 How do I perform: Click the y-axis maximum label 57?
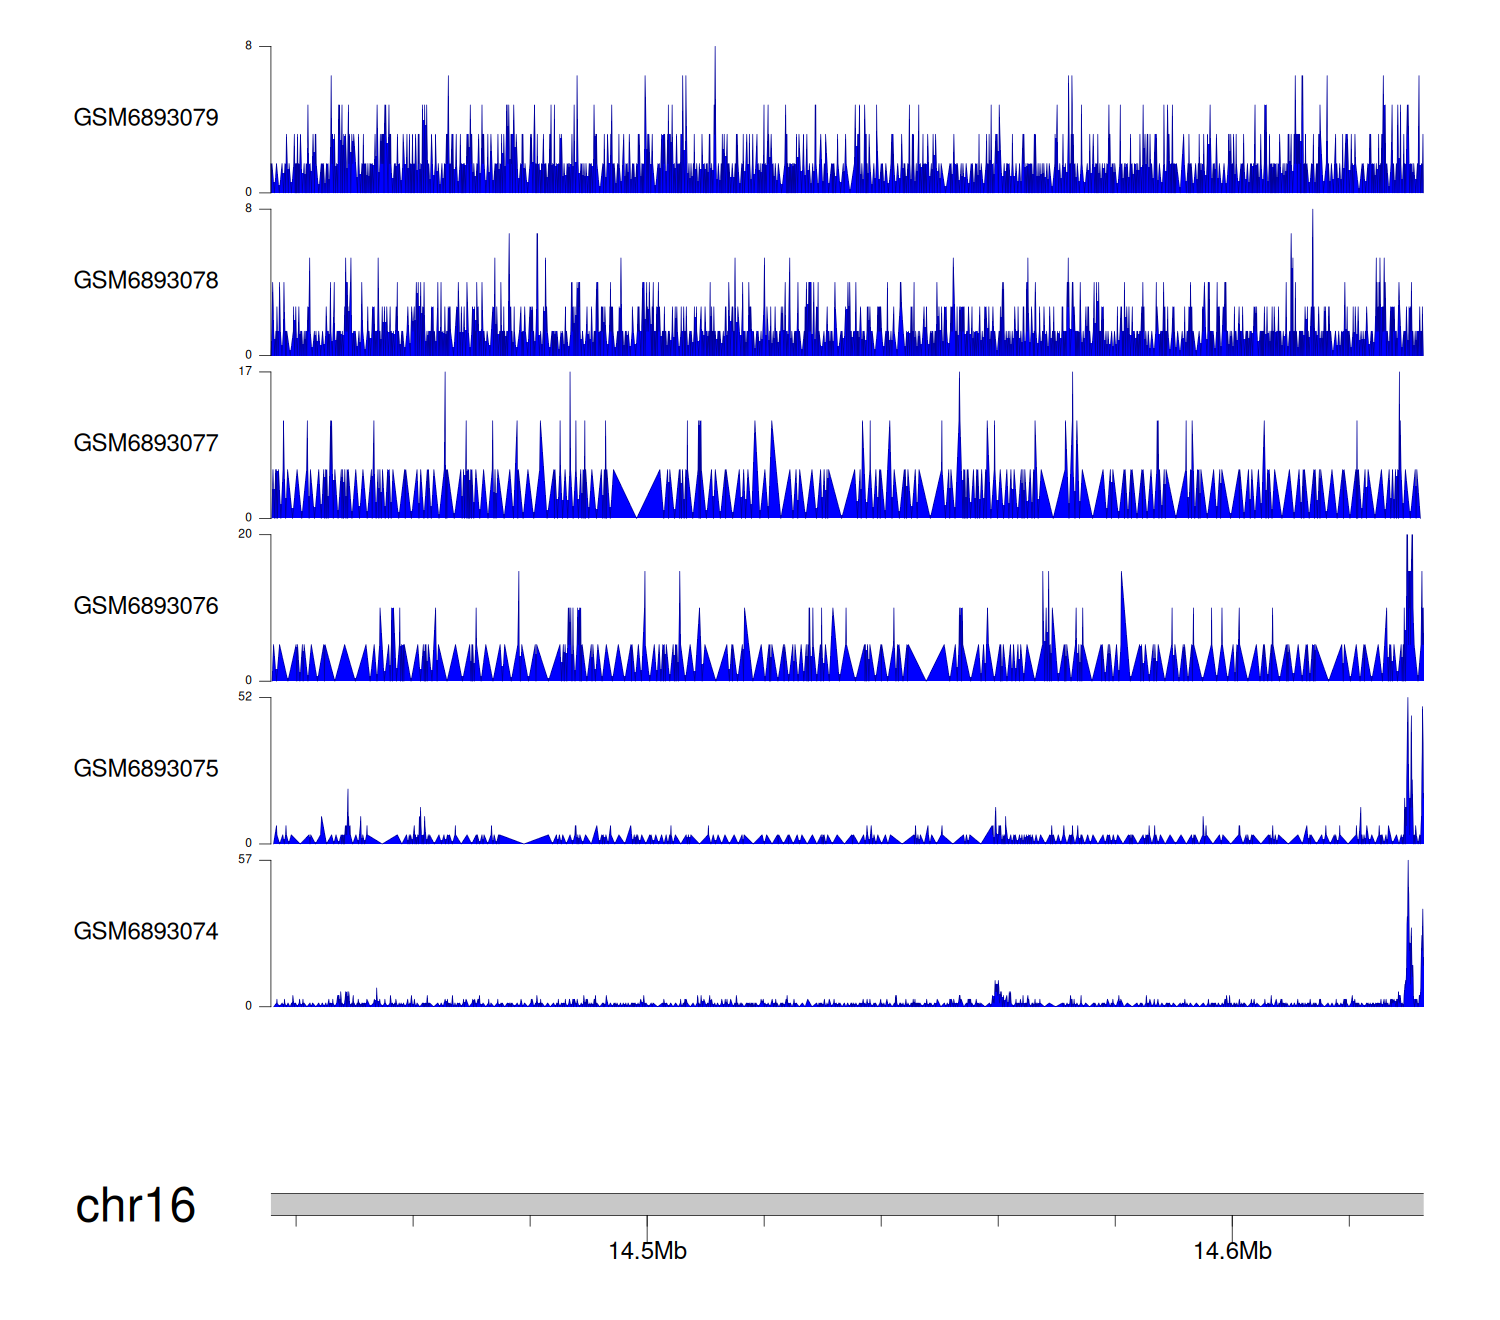point(245,860)
